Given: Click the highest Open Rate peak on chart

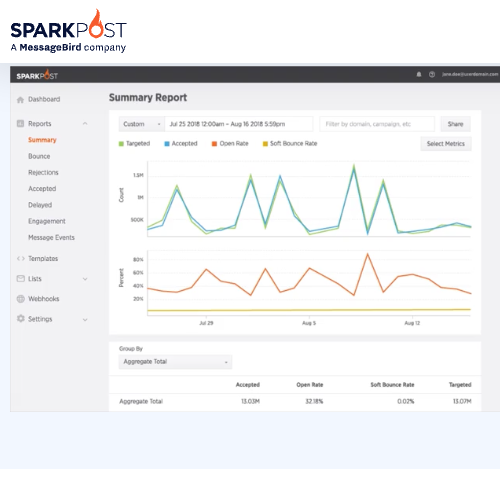Looking at the screenshot, I should 368,254.
